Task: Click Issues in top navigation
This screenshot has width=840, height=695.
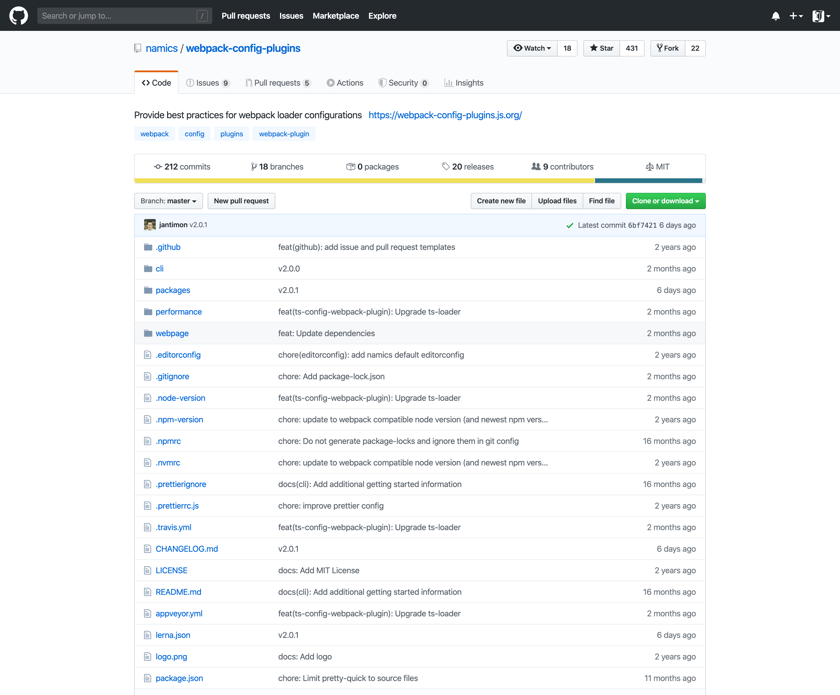Action: [x=291, y=16]
